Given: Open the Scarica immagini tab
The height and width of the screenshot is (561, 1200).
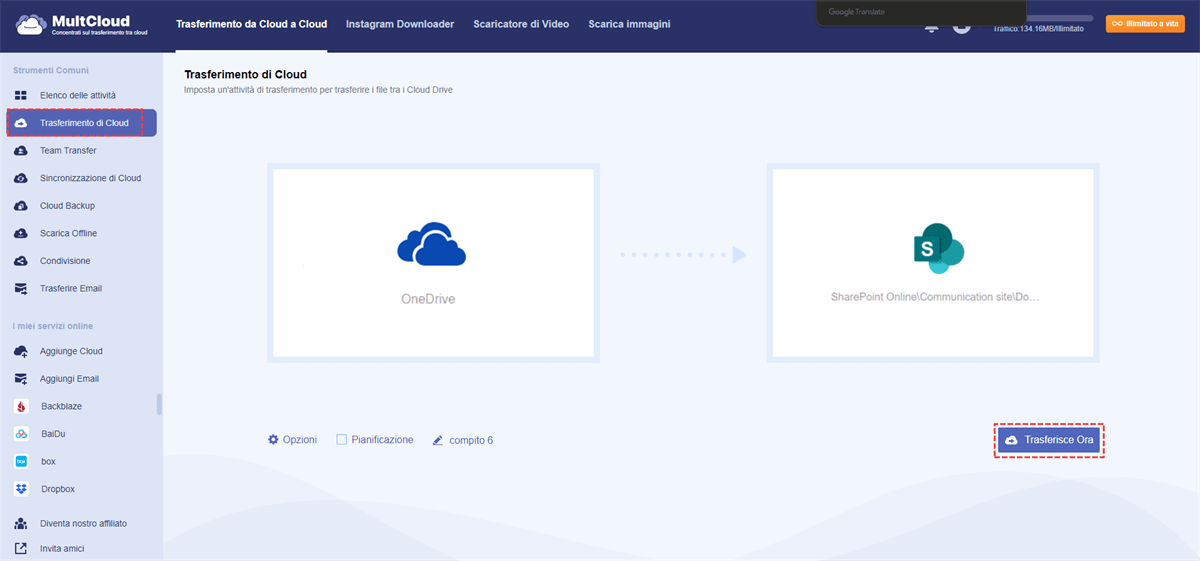Looking at the screenshot, I should click(x=629, y=24).
